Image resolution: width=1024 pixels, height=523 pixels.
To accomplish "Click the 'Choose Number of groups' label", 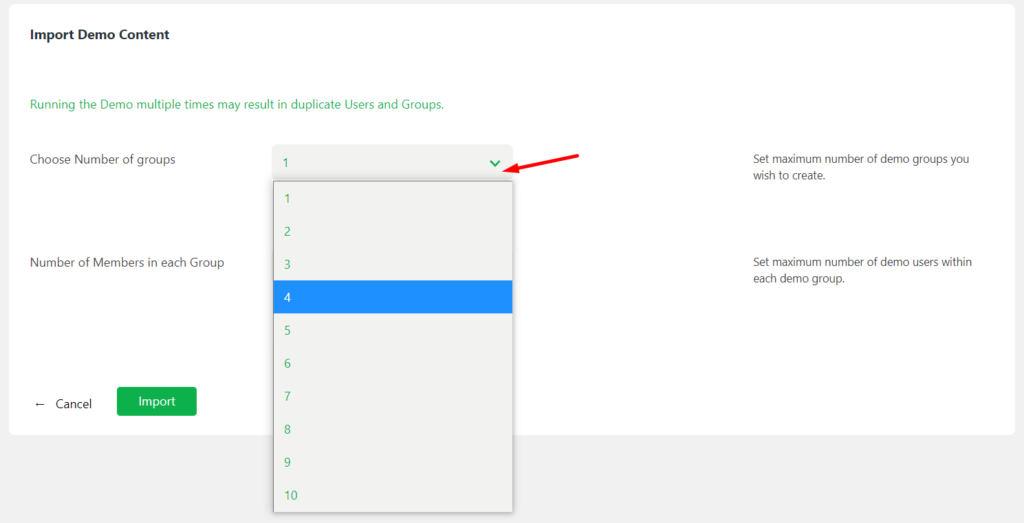I will pos(102,159).
